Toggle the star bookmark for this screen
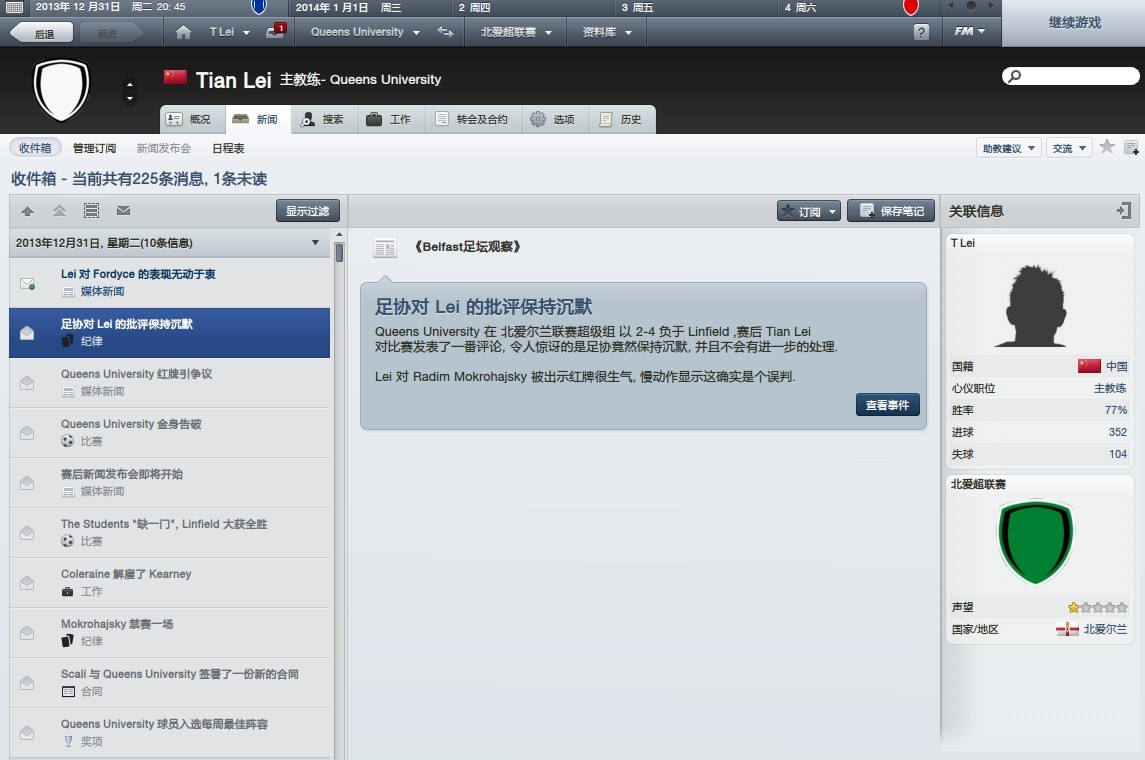Viewport: 1145px width, 760px height. 1107,148
